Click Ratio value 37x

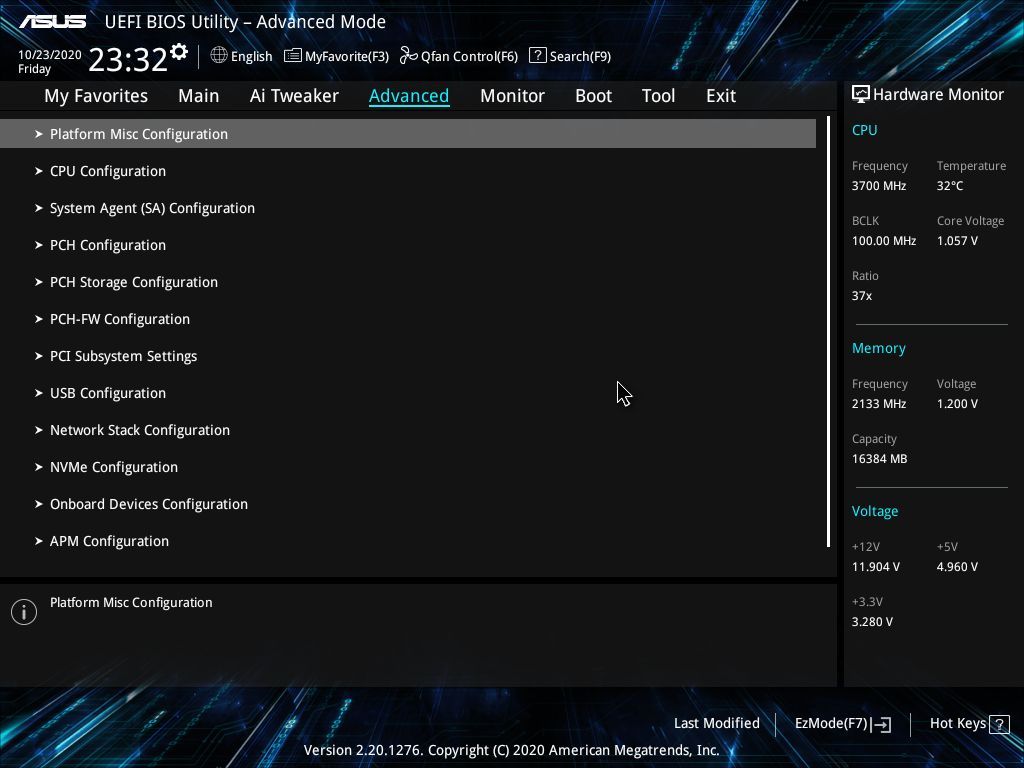[861, 296]
